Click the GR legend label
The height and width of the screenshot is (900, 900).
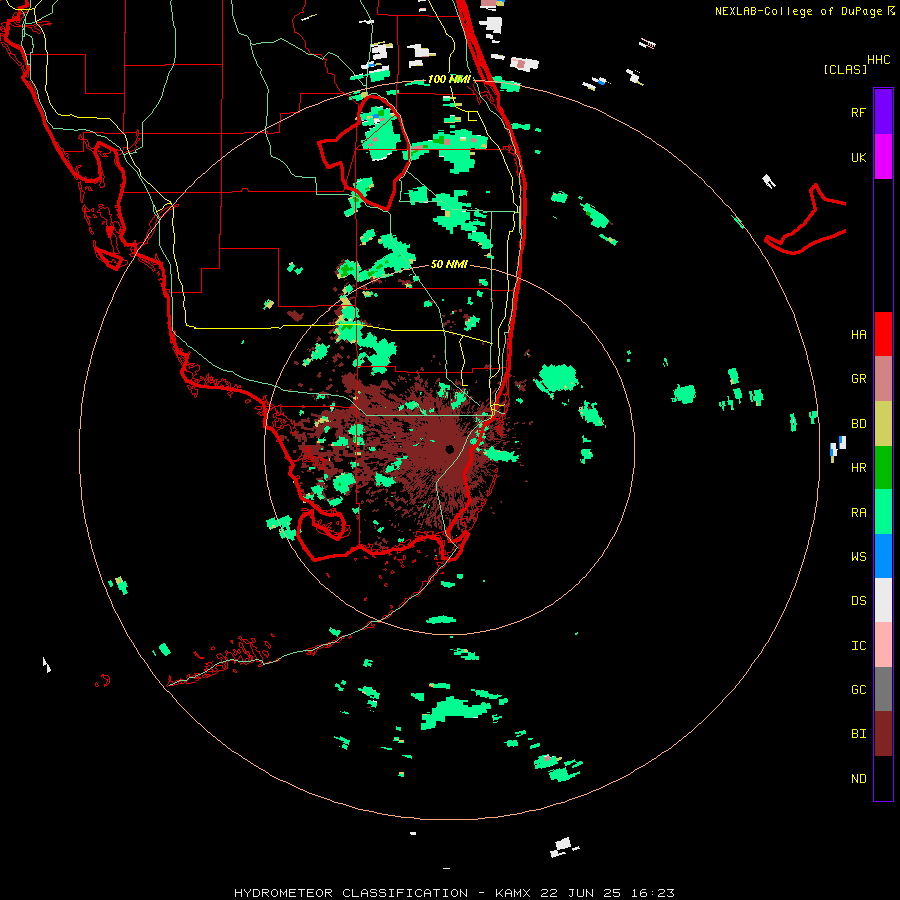(x=858, y=379)
